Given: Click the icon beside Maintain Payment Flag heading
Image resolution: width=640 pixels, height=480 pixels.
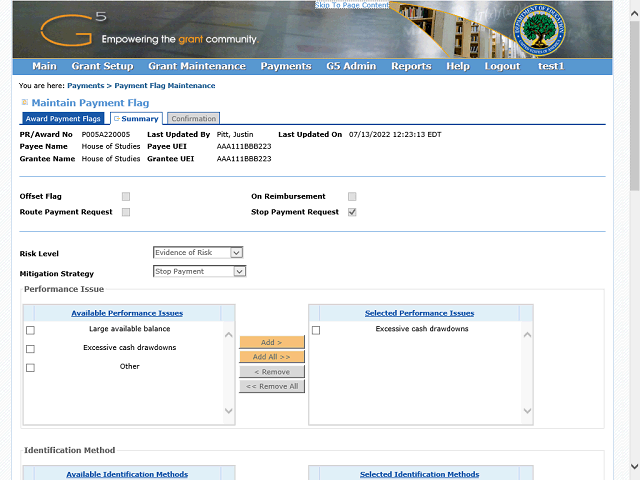Looking at the screenshot, I should [x=24, y=102].
